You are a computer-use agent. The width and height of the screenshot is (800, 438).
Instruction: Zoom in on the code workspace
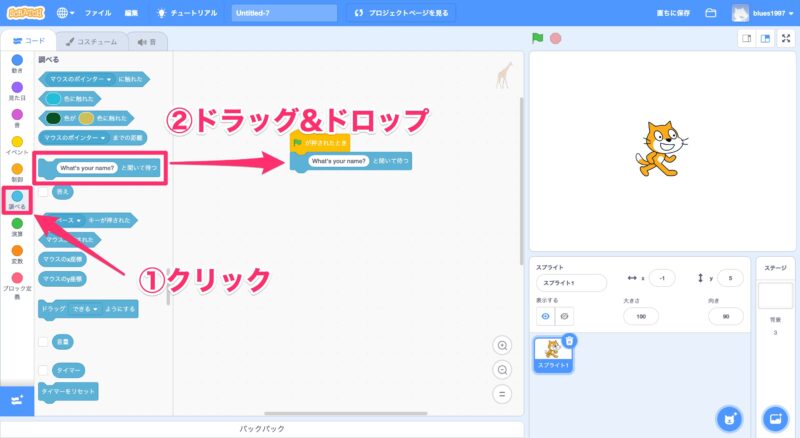click(x=502, y=345)
